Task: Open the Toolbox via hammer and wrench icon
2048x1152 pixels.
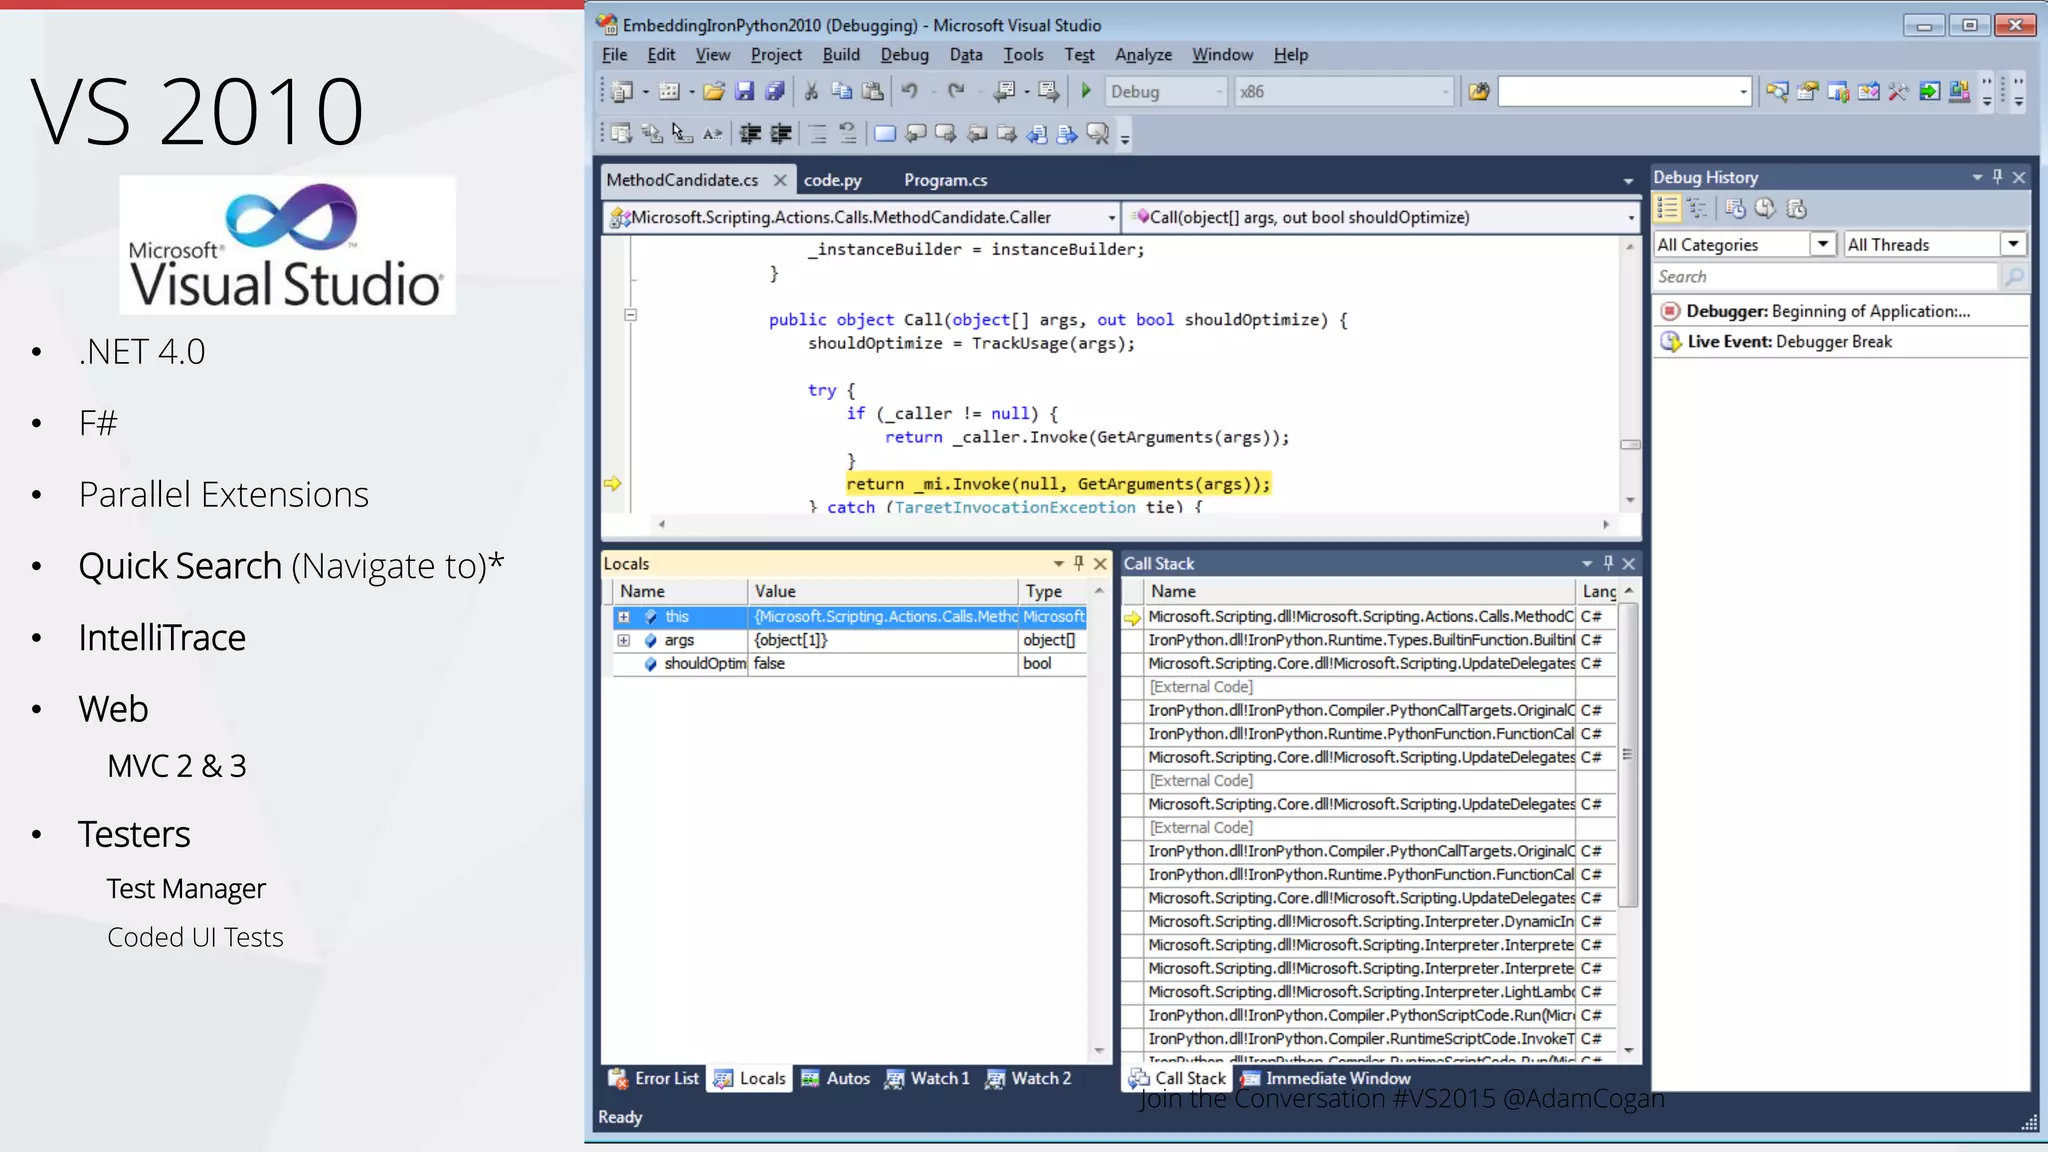Action: (x=1898, y=92)
